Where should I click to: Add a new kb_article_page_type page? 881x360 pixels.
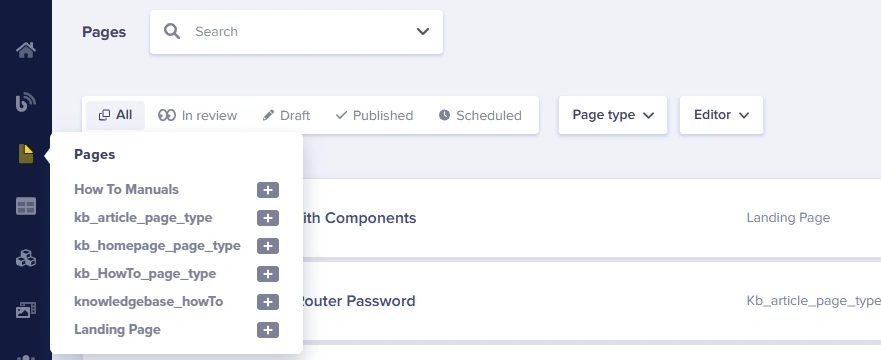(268, 218)
